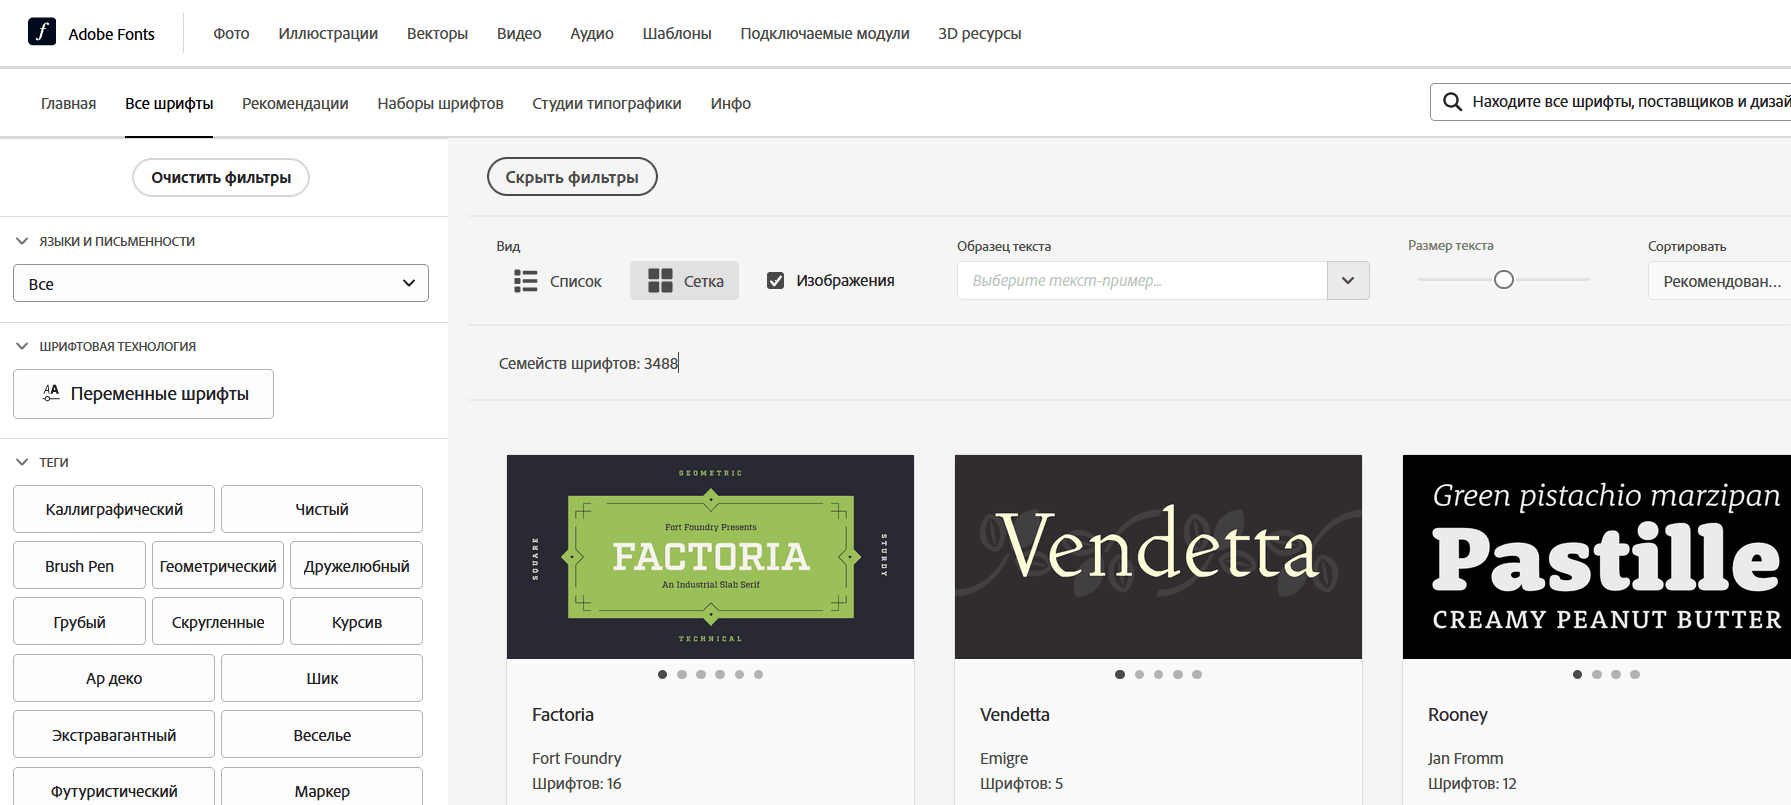Open the Vendetta preview image
This screenshot has height=805, width=1791.
click(x=1158, y=557)
